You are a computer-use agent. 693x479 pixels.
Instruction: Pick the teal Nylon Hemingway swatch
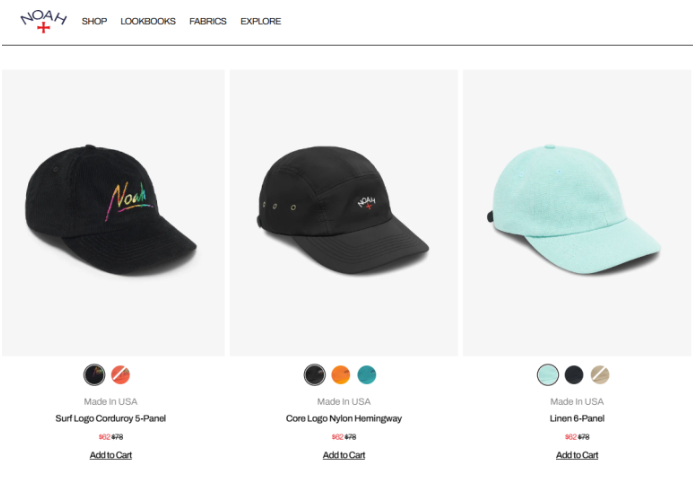click(367, 375)
